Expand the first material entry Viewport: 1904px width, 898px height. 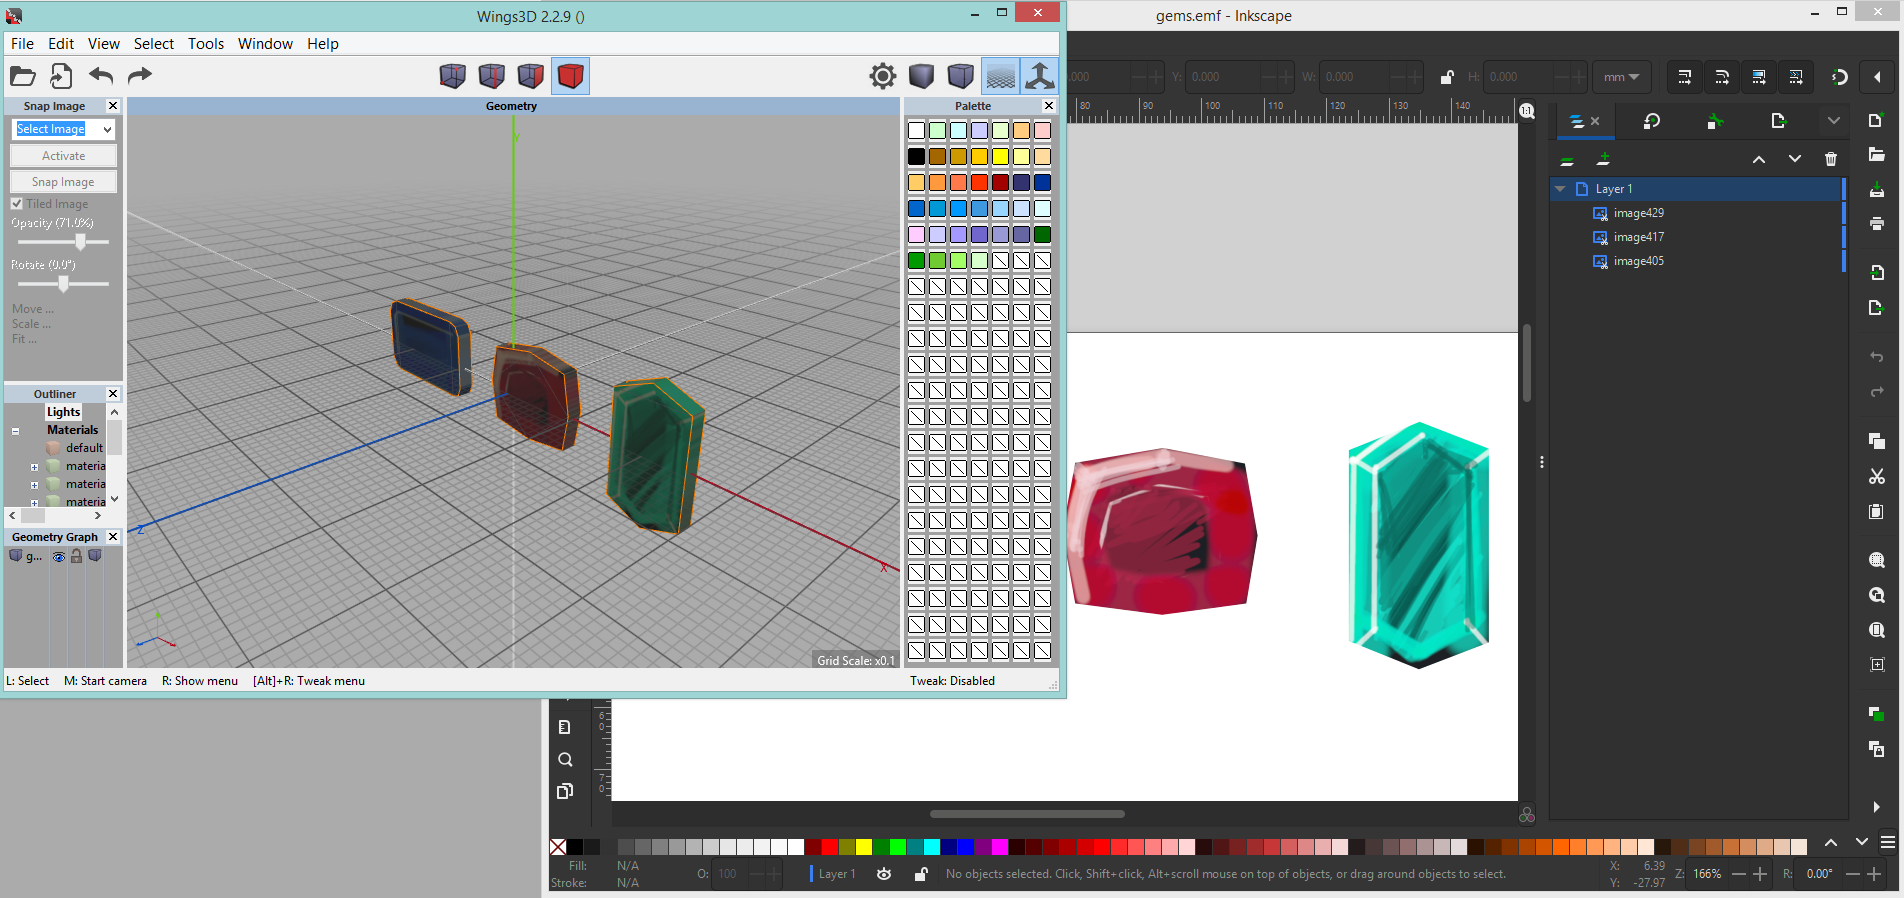pos(34,467)
